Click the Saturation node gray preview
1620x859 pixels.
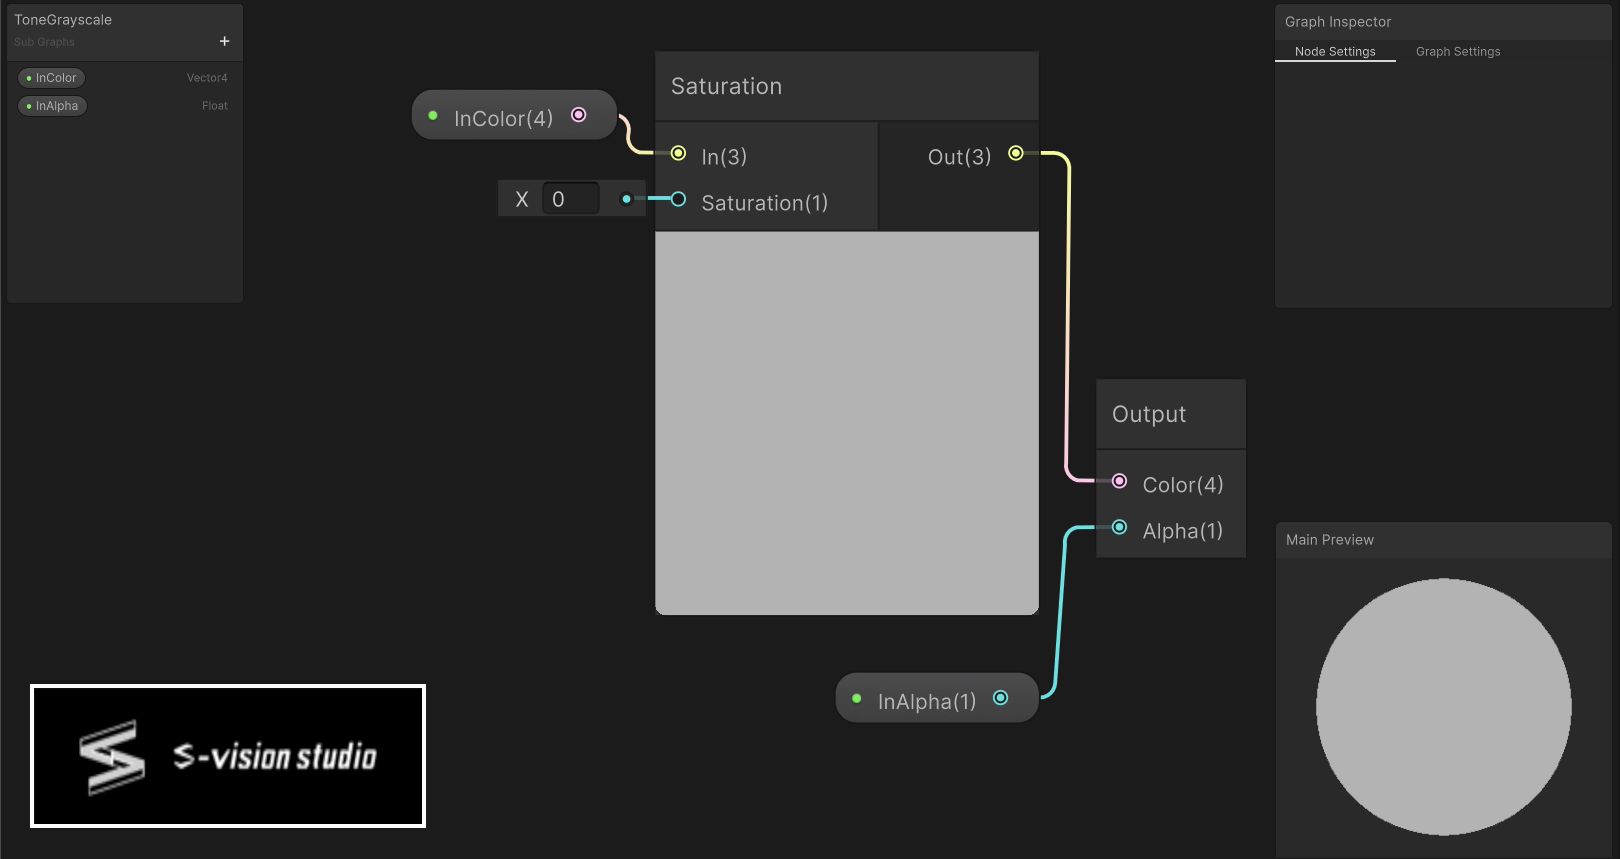pos(847,423)
